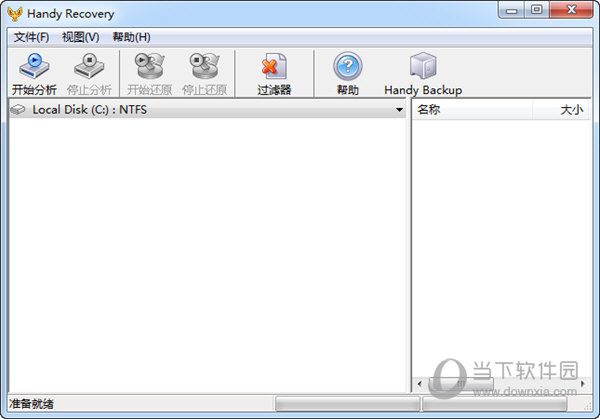The image size is (600, 419).
Task: Click the right arrow of the file list scrollbar
Action: click(x=583, y=383)
